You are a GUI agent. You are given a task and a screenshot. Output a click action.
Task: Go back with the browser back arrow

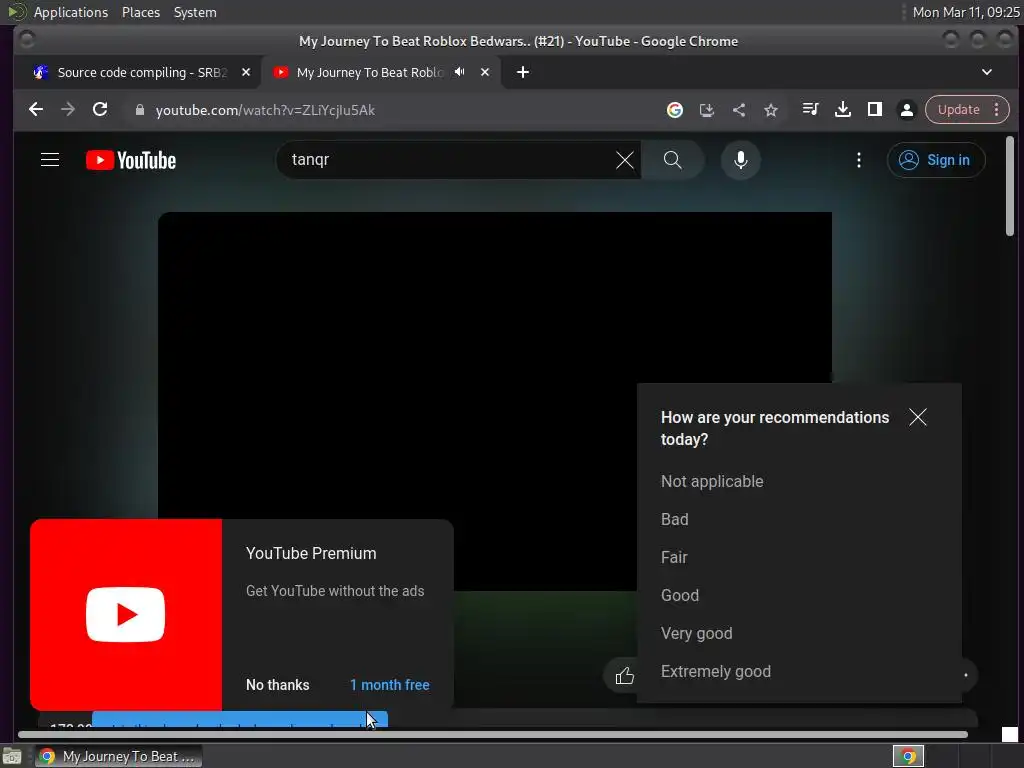(x=36, y=110)
